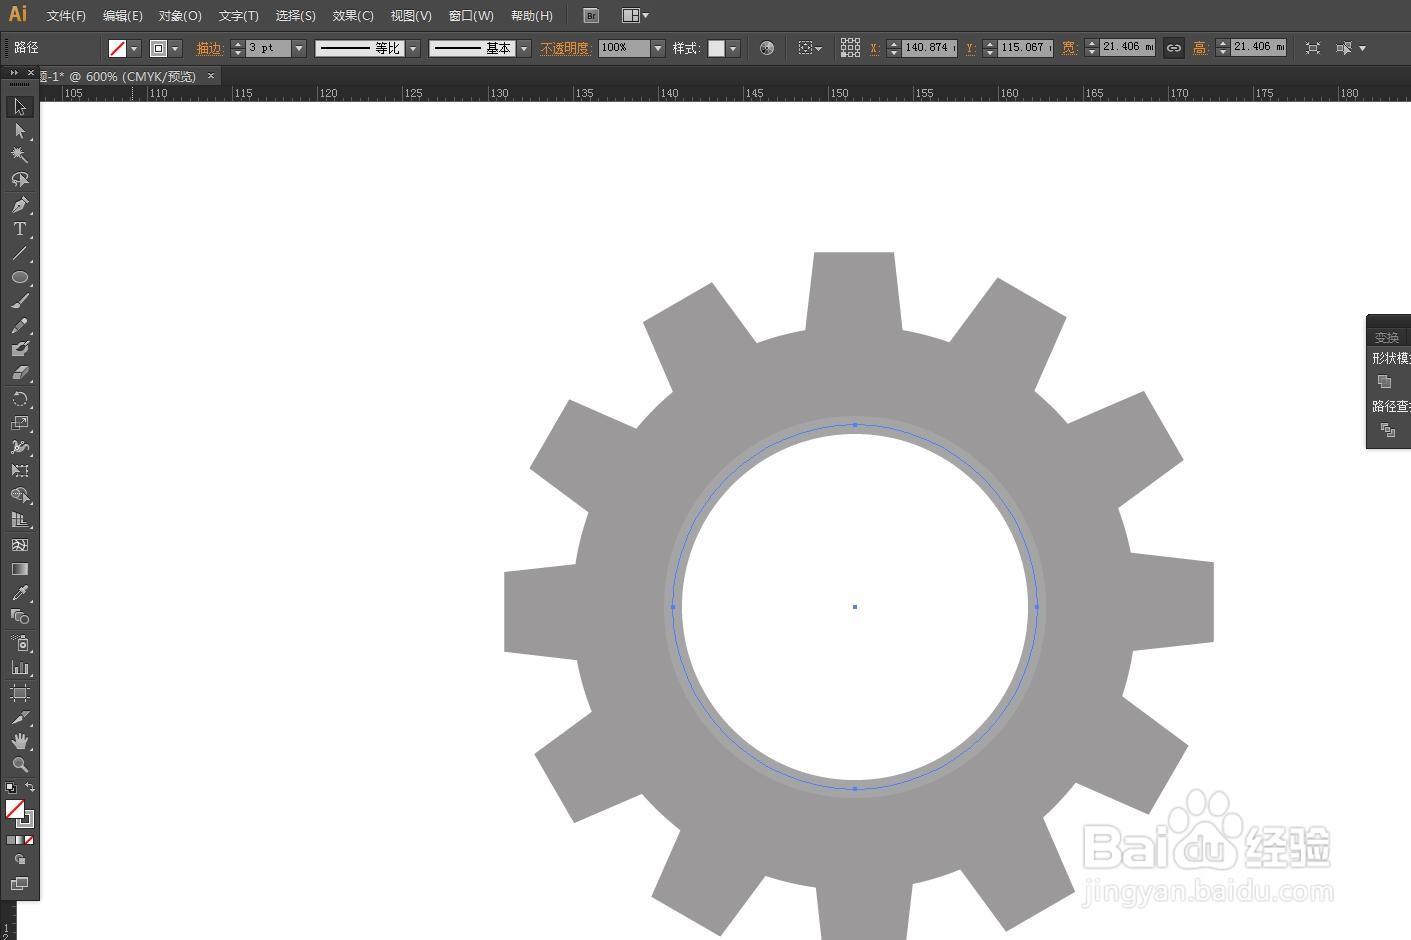Select the Shape Builder tool
Viewport: 1411px width, 940px height.
[x=19, y=495]
